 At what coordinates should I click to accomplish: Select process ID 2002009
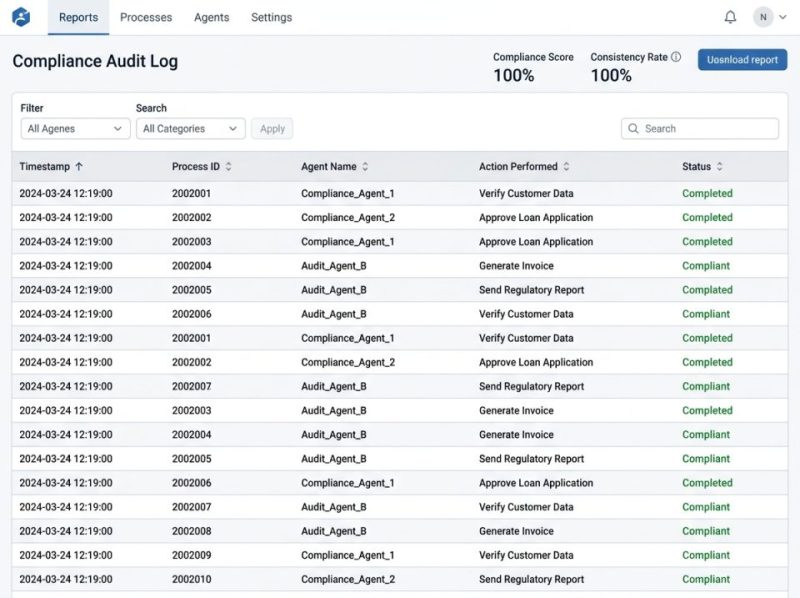[x=191, y=555]
